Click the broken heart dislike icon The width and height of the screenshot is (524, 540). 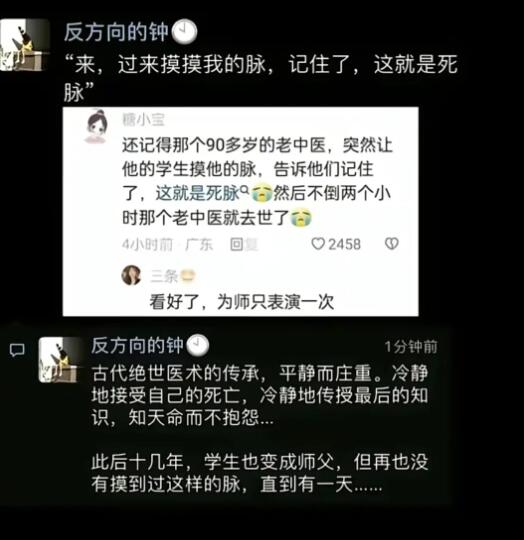pyautogui.click(x=391, y=244)
